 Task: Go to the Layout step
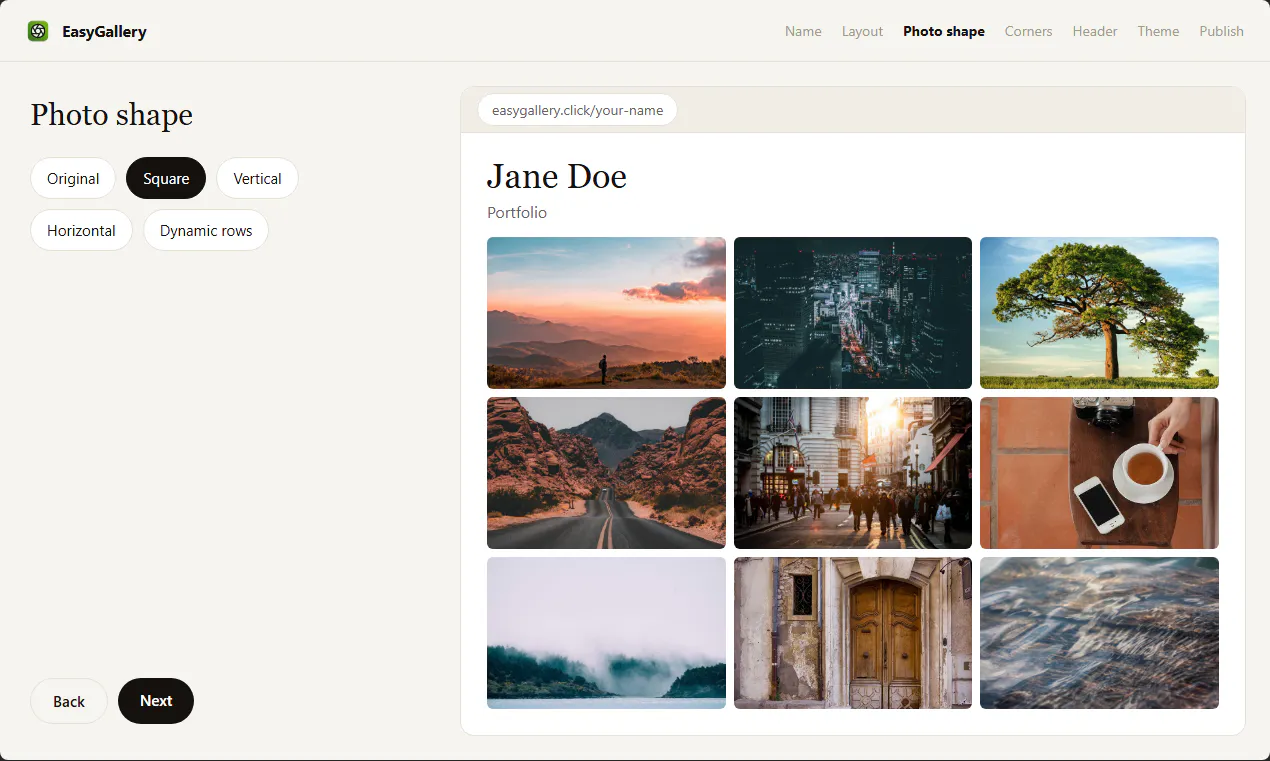(x=862, y=31)
